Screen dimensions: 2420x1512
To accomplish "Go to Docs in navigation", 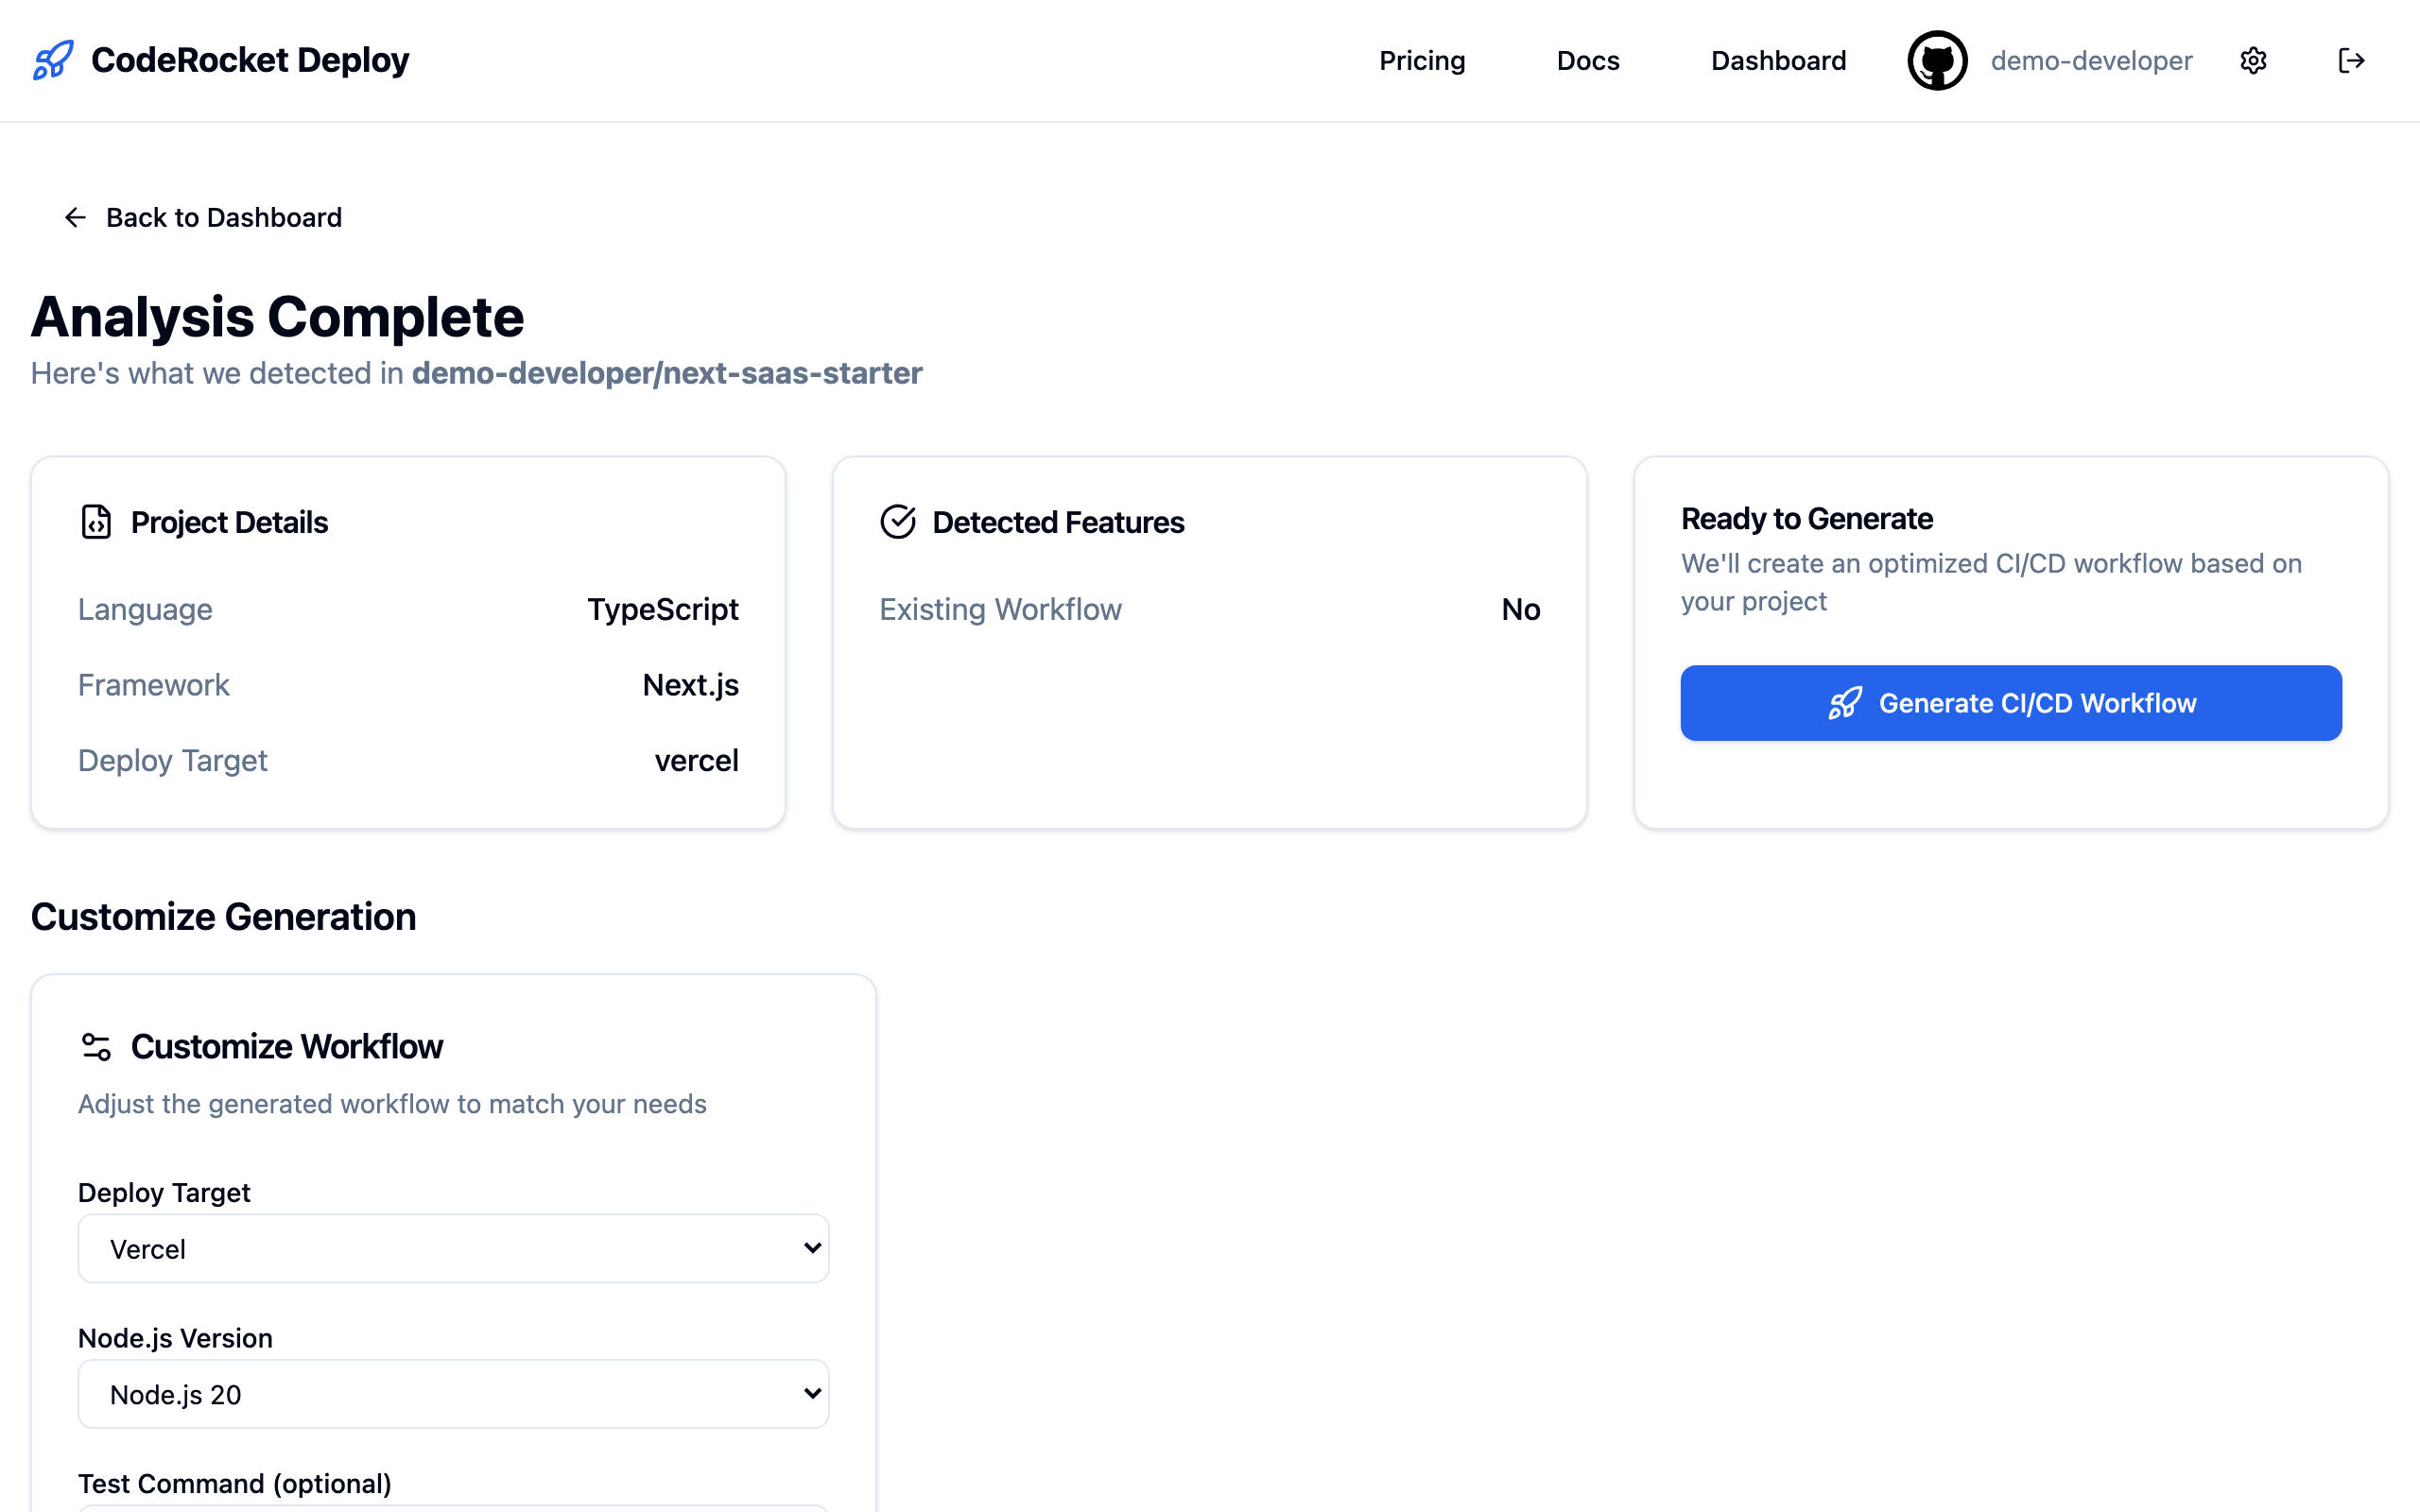I will click(1587, 61).
